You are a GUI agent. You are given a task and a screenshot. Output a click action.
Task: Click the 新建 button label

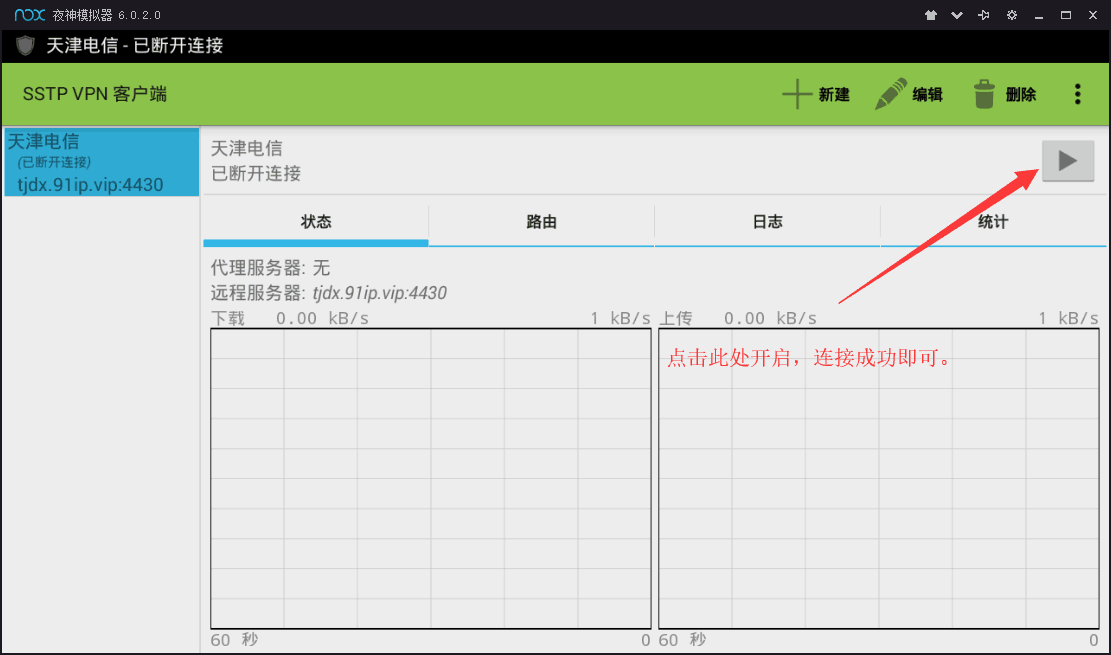click(834, 95)
